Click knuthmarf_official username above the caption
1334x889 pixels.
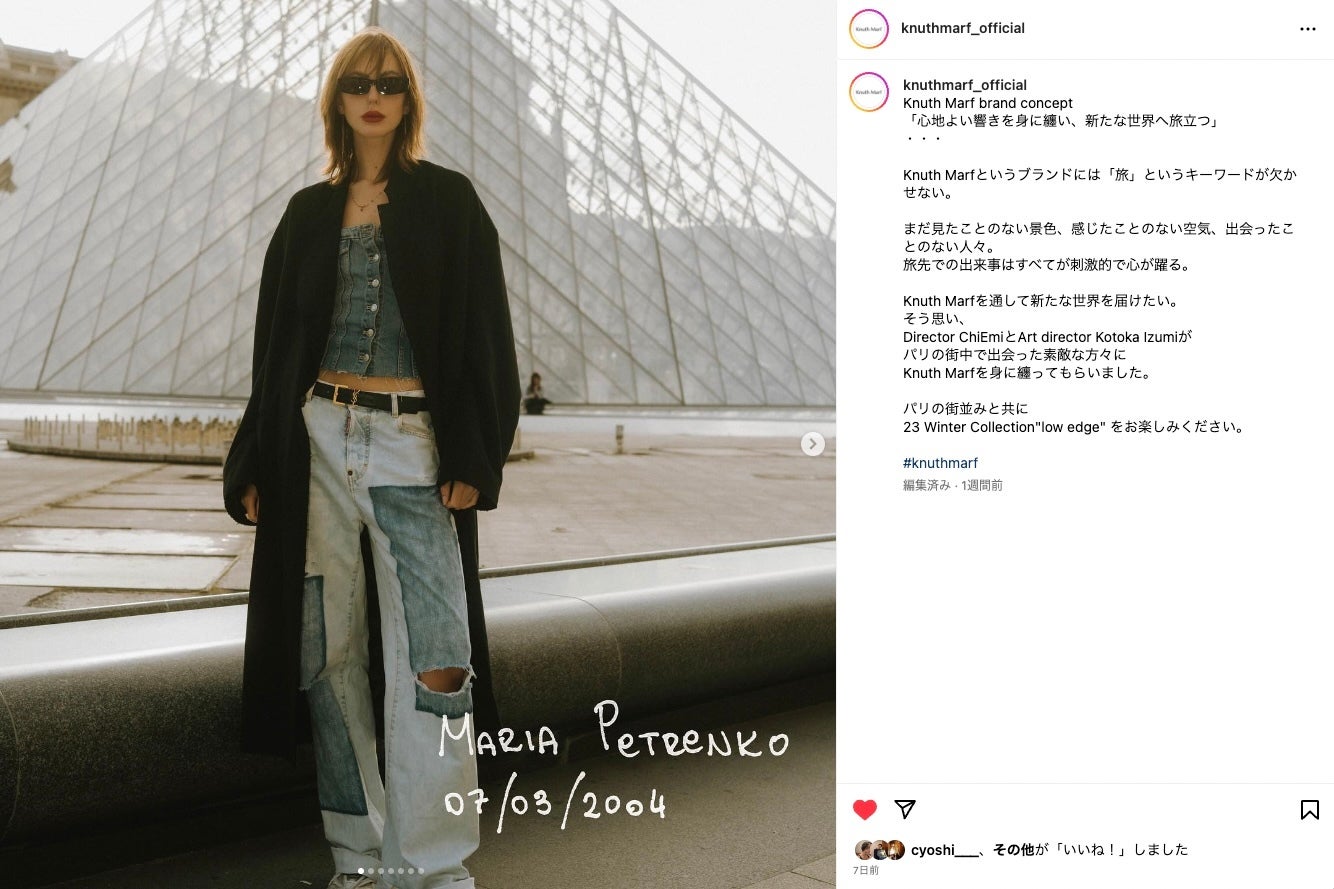tap(965, 85)
